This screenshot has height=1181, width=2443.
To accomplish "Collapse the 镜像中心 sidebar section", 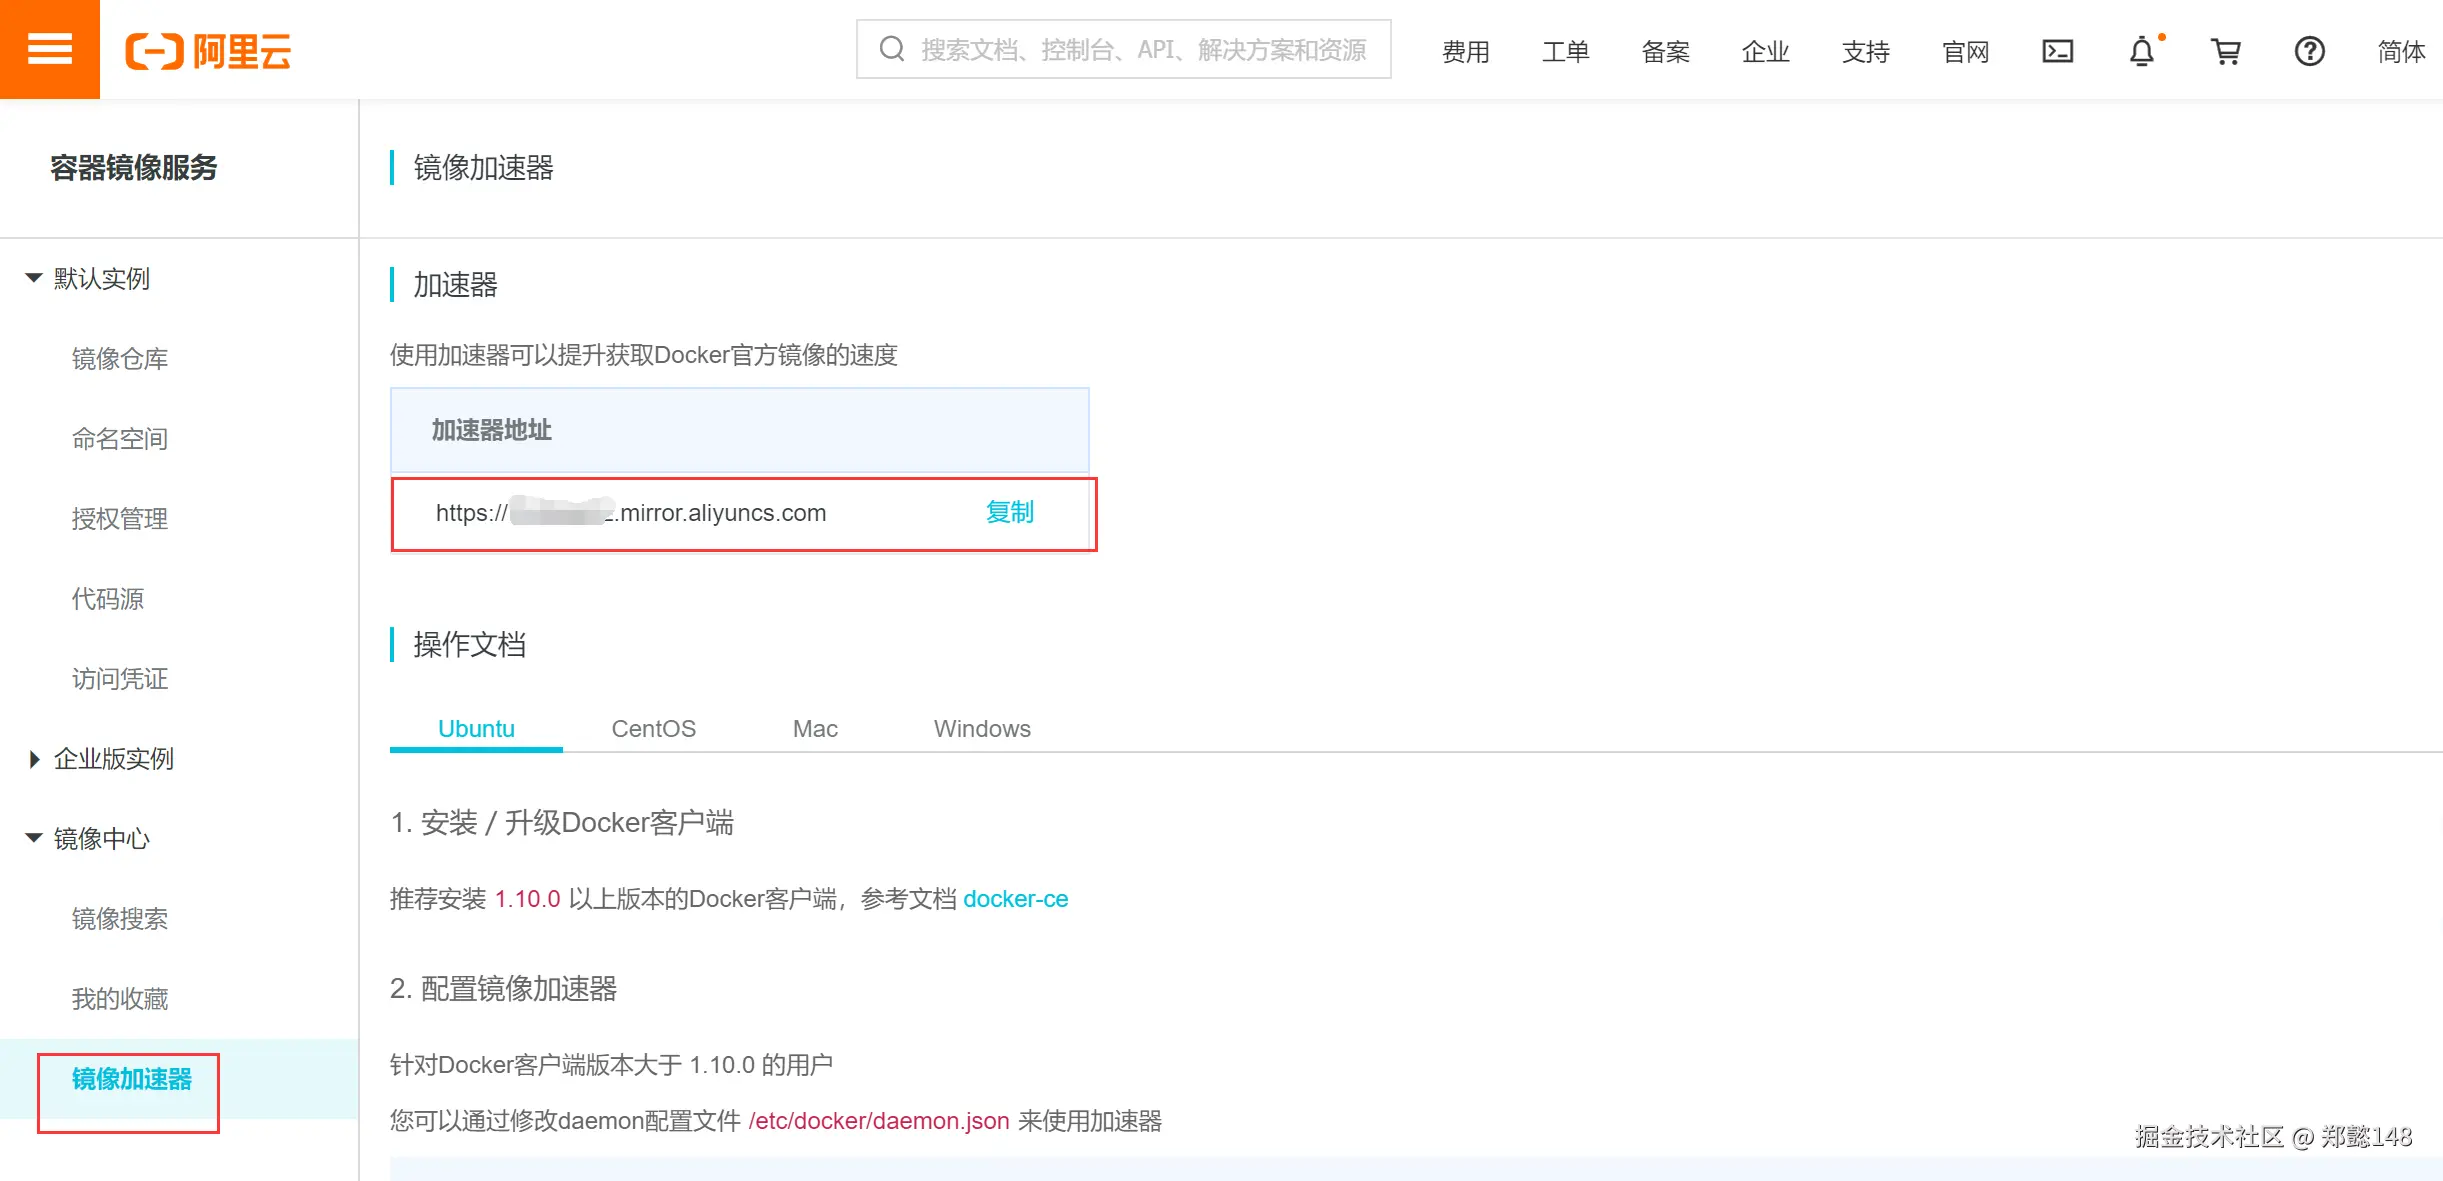I will pos(88,839).
